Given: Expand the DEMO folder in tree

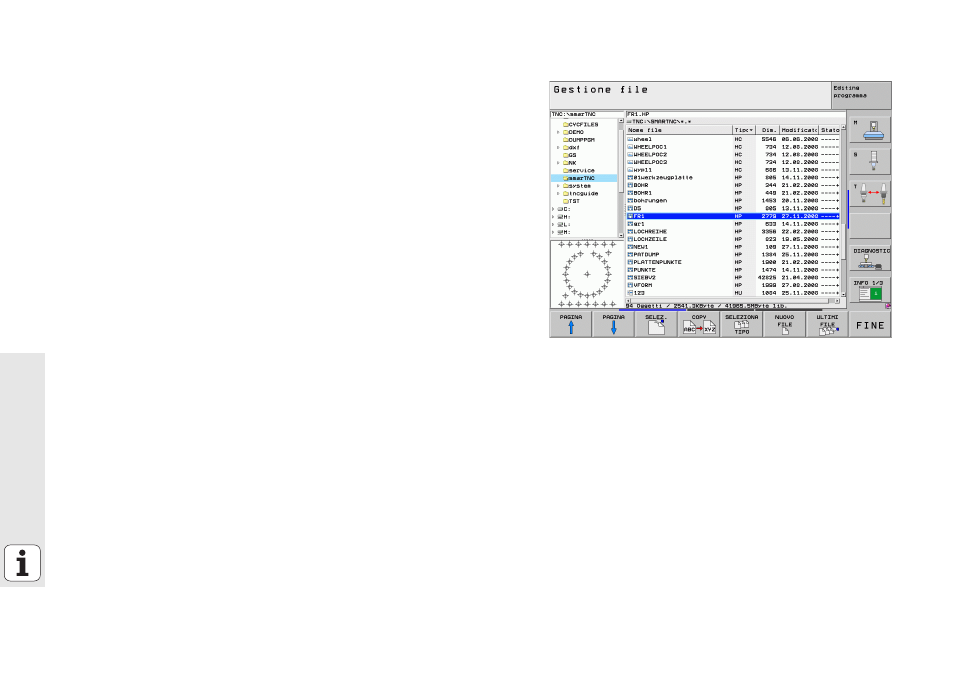Looking at the screenshot, I should click(x=558, y=131).
